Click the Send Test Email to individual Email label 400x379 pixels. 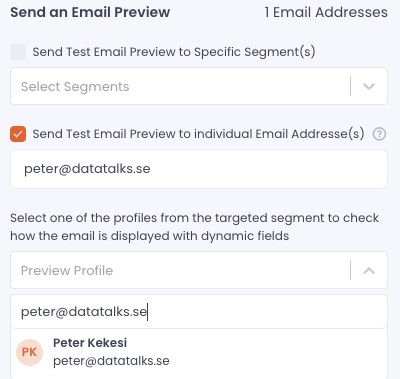pos(198,134)
